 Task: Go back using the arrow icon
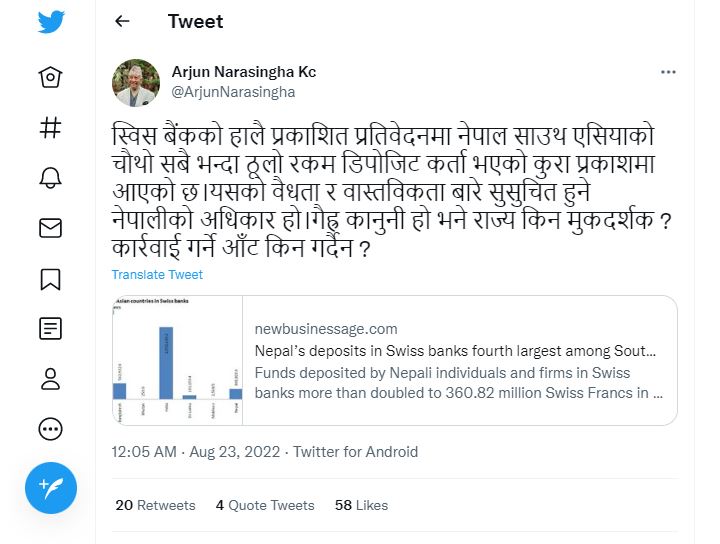(x=122, y=21)
